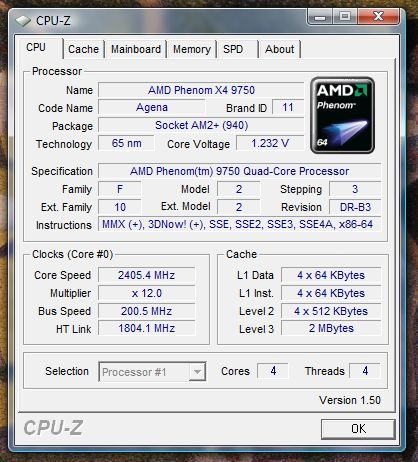This screenshot has width=418, height=462.
Task: Select the Specification text field
Action: (239, 171)
